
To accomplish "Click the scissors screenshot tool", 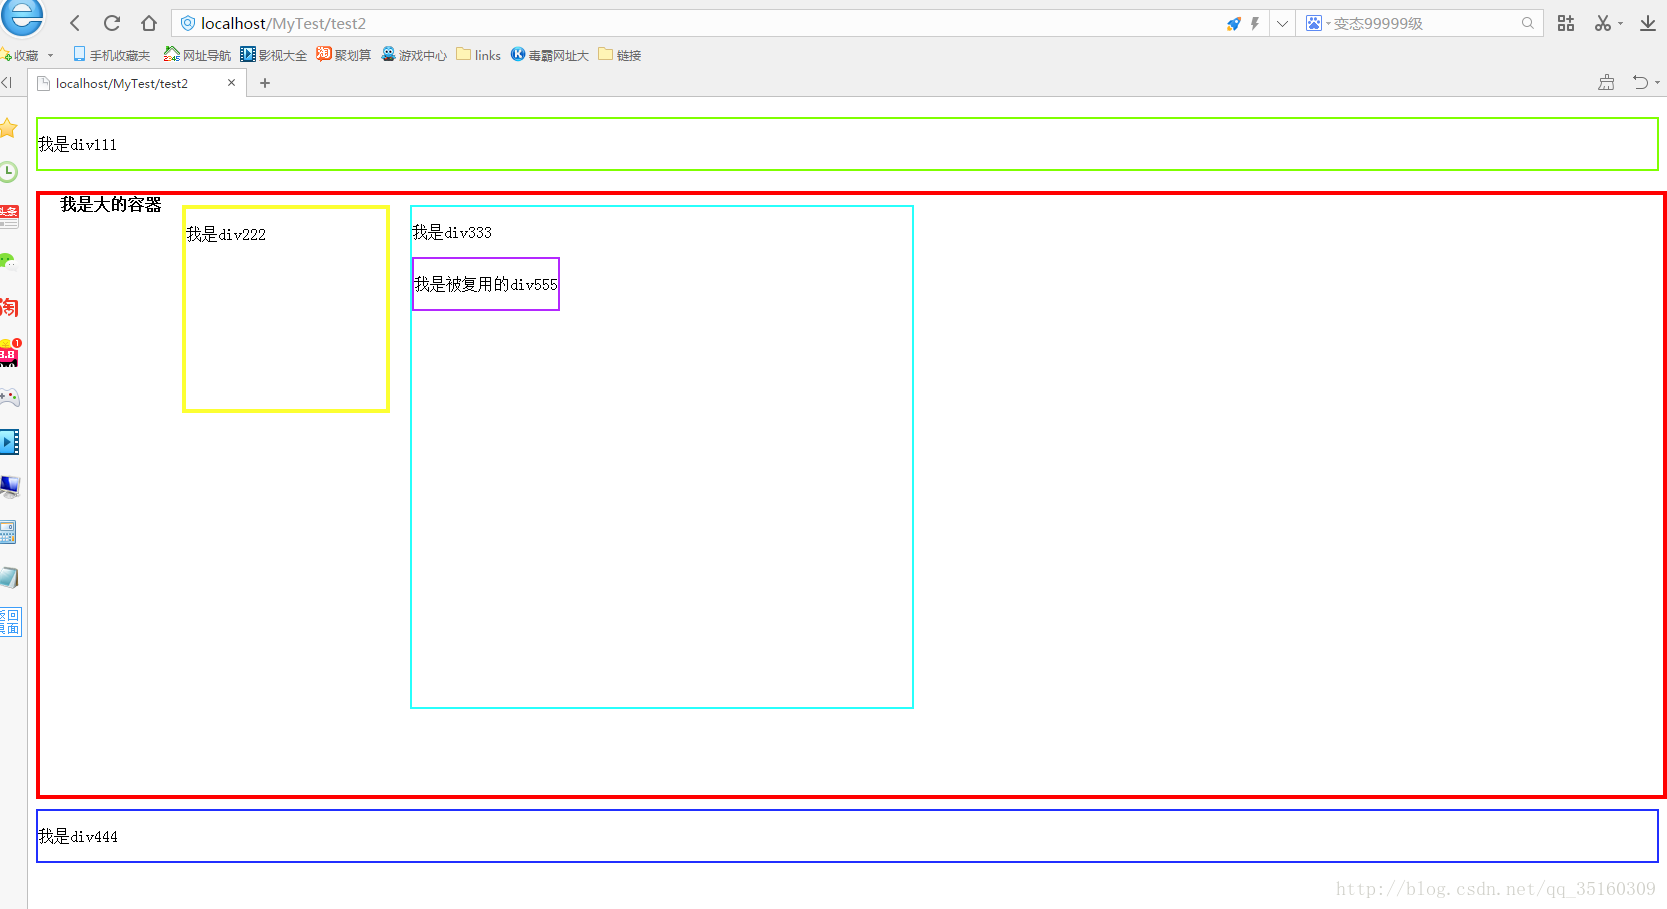I will [1603, 23].
